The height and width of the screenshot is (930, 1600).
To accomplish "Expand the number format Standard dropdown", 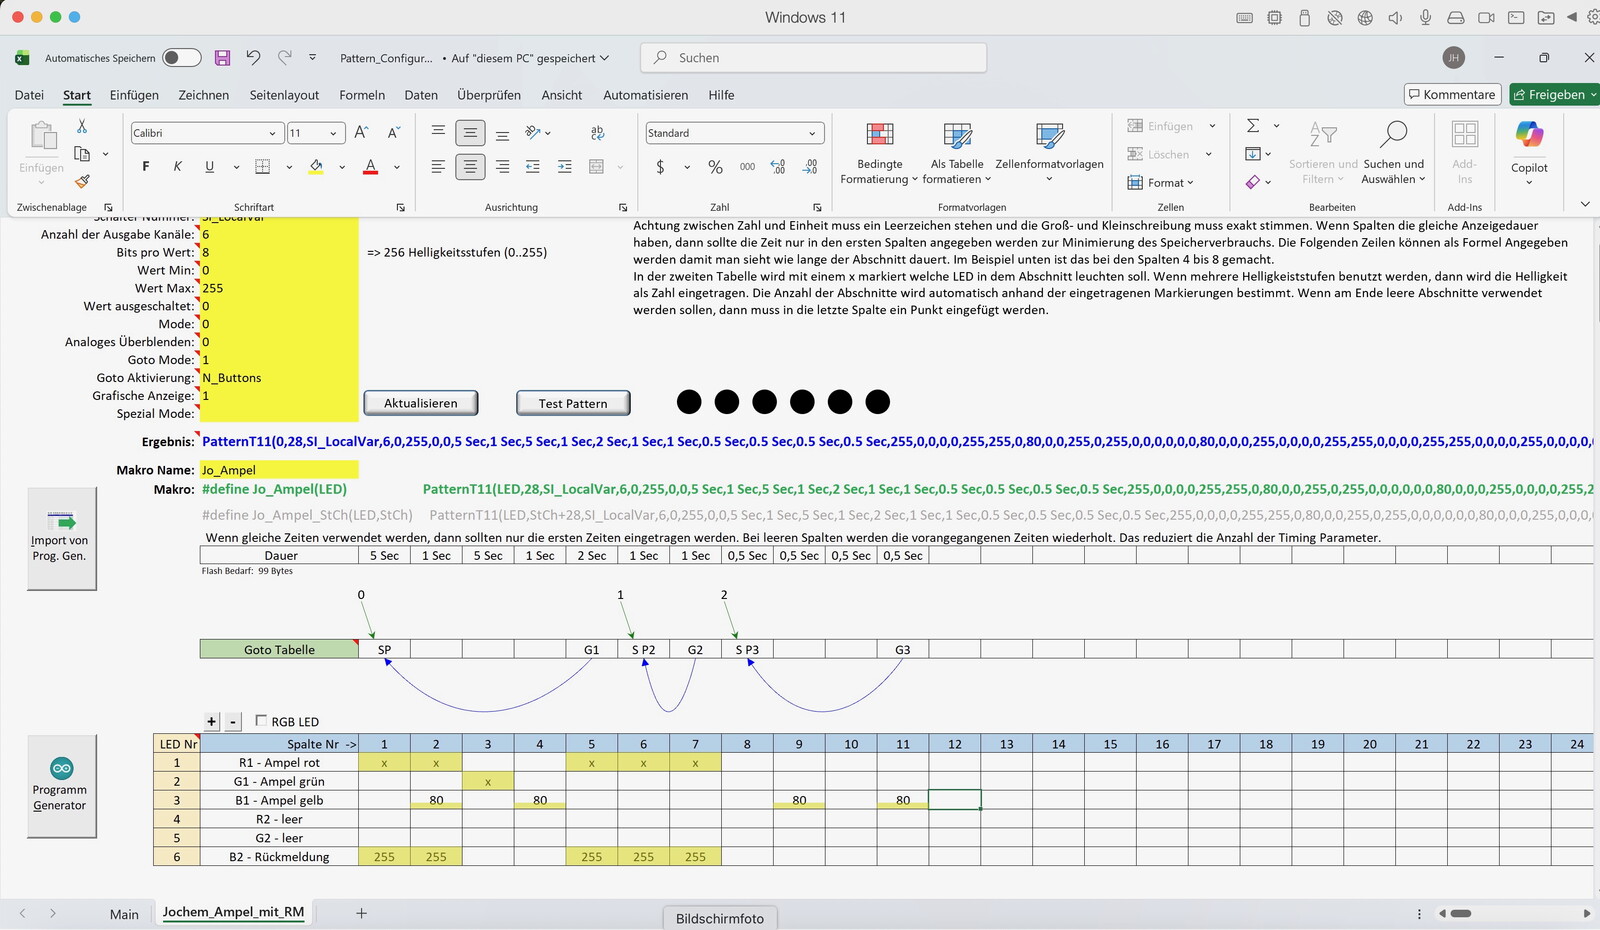I will click(811, 133).
